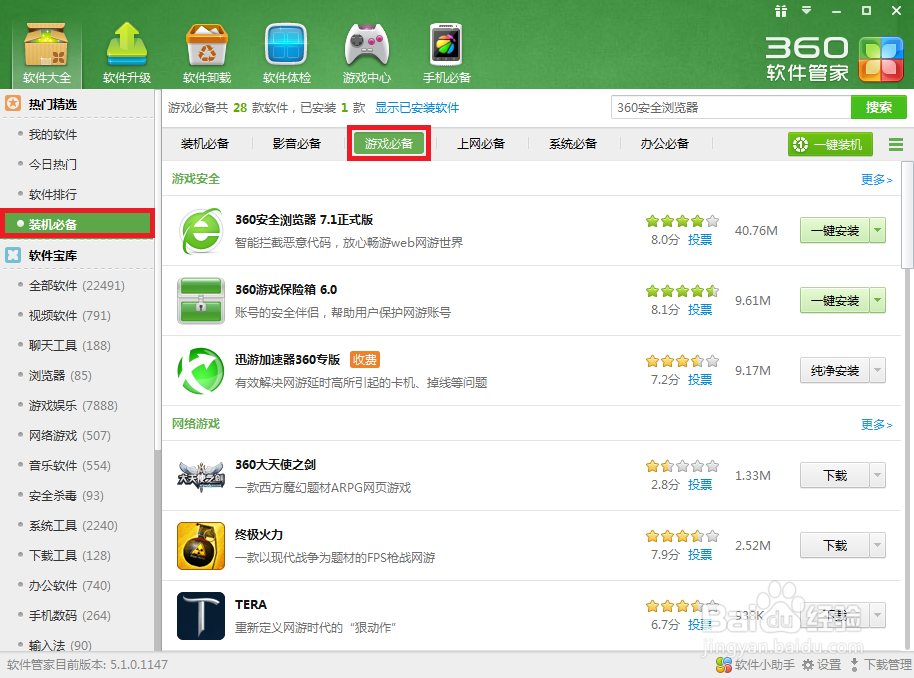Click 纯净安装 for 迅游加速器
Viewport: 914px width, 678px height.
(x=835, y=370)
